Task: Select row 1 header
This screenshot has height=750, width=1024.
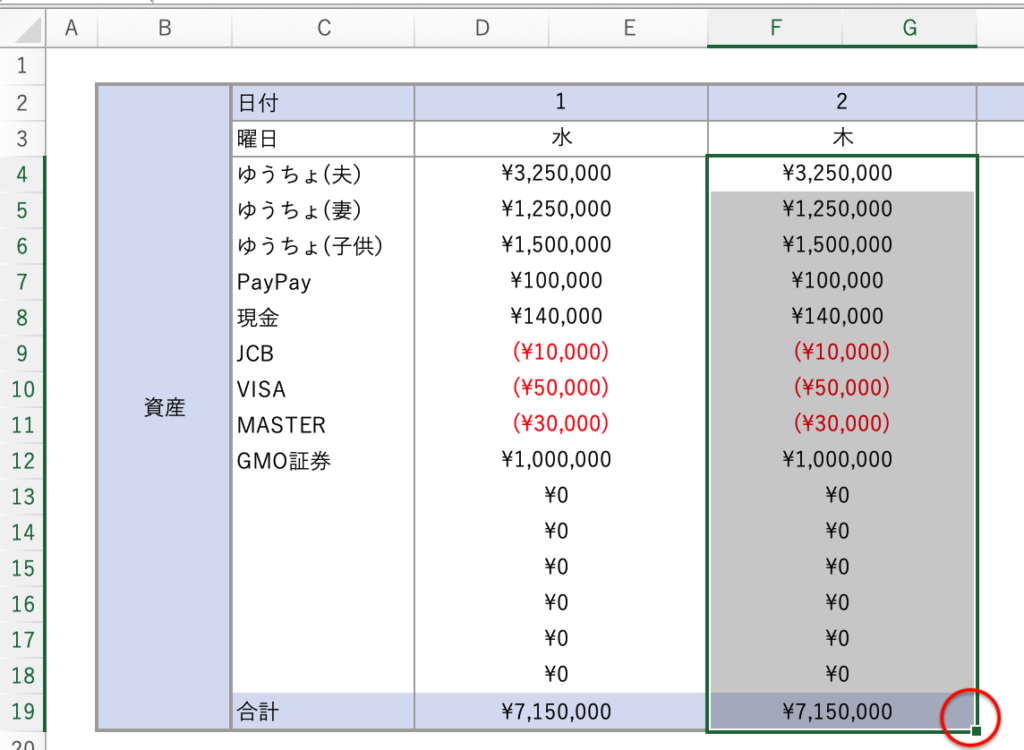Action: click(23, 67)
